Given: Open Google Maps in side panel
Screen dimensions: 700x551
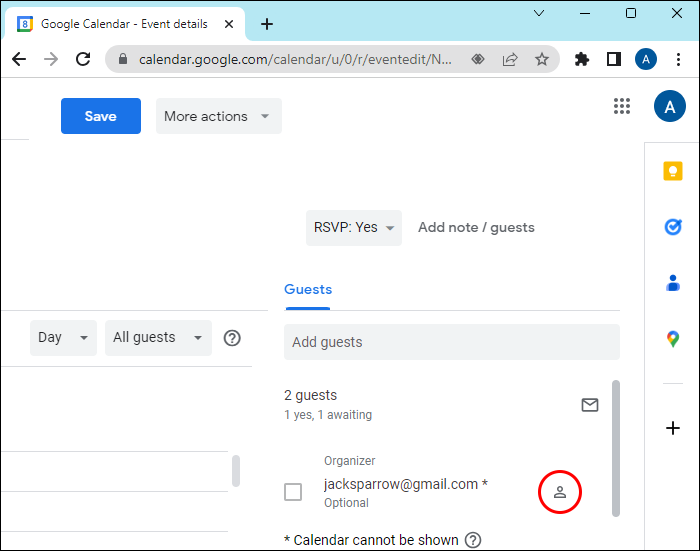Looking at the screenshot, I should click(x=673, y=340).
